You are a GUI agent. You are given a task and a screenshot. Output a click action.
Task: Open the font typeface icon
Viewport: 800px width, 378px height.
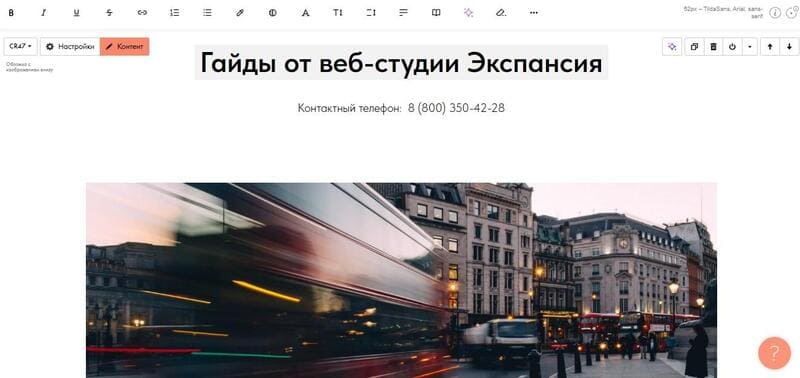point(305,13)
